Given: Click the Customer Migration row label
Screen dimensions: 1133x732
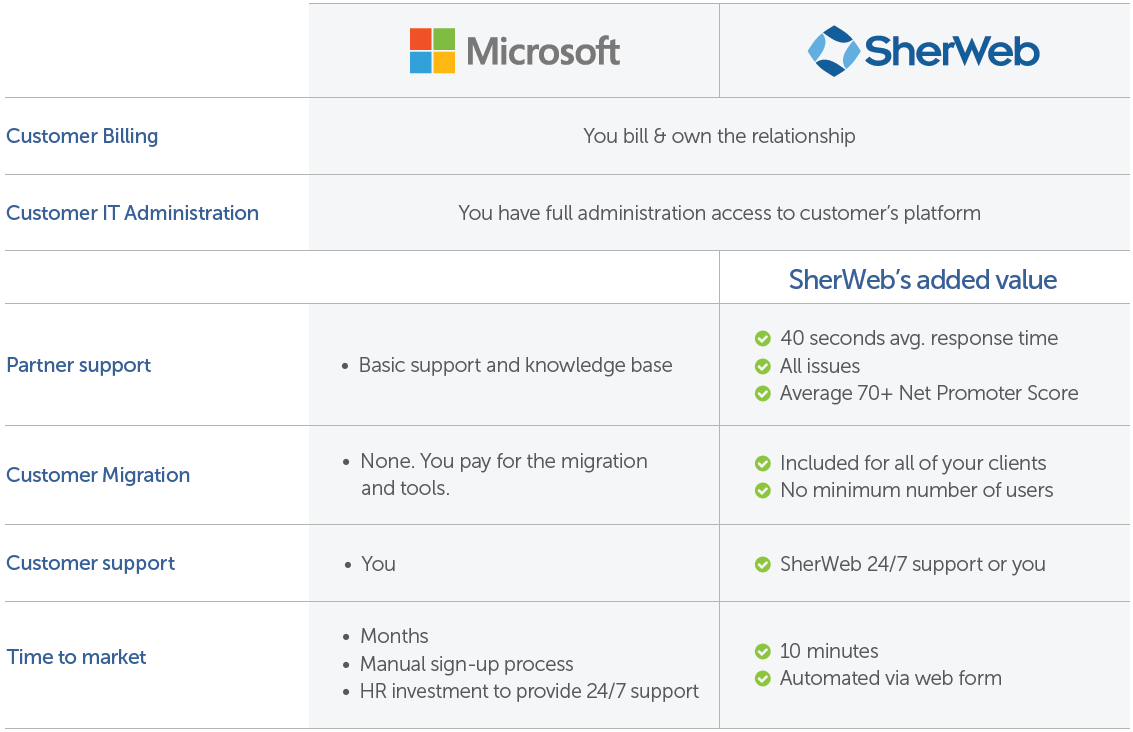Looking at the screenshot, I should [98, 475].
